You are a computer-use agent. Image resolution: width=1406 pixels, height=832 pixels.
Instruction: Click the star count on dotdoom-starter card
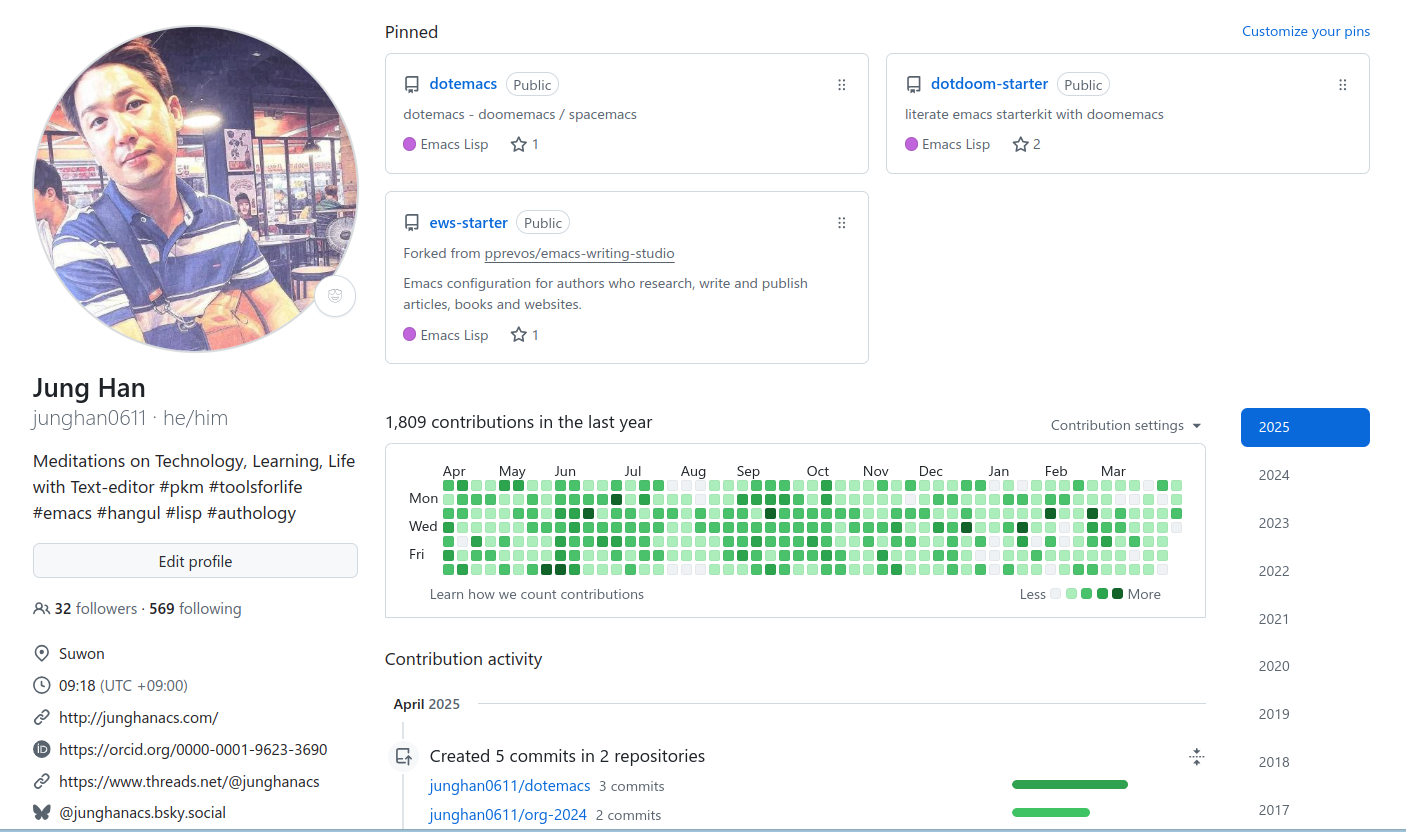point(1027,144)
